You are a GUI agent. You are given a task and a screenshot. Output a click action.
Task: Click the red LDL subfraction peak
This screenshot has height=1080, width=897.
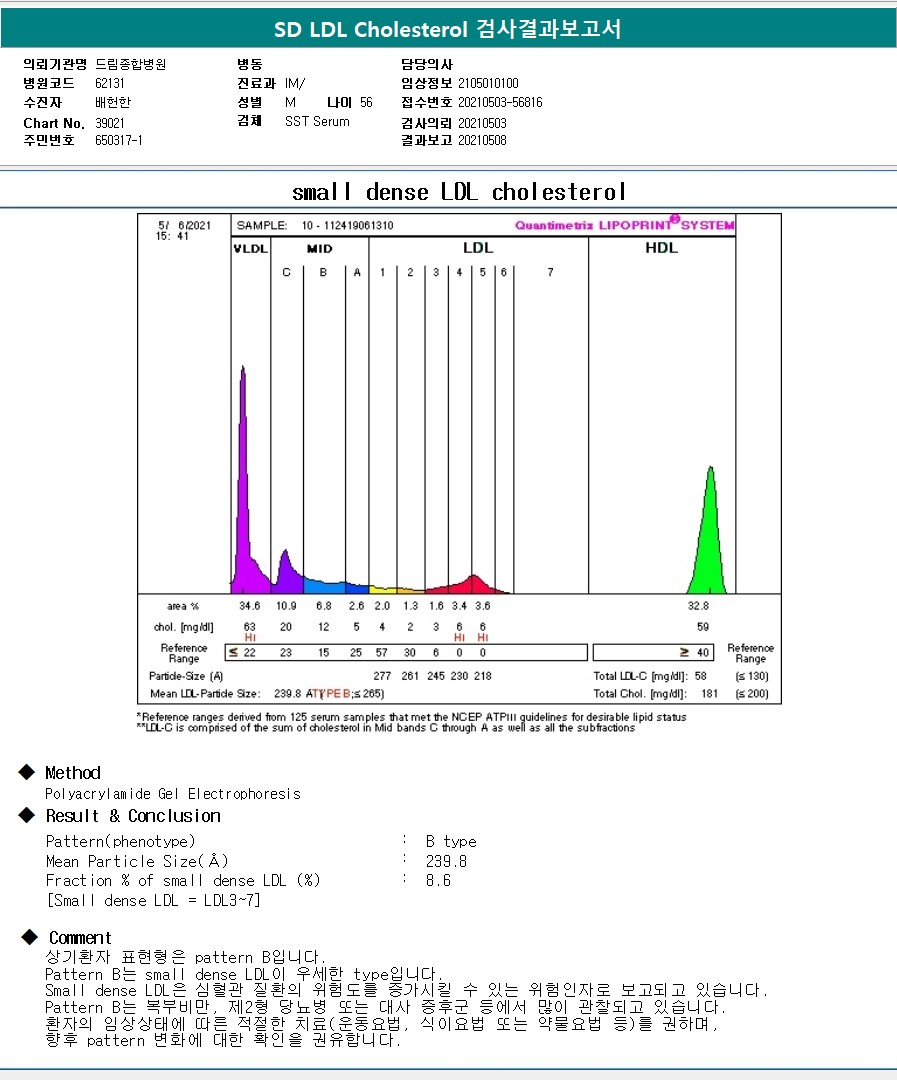click(x=473, y=585)
